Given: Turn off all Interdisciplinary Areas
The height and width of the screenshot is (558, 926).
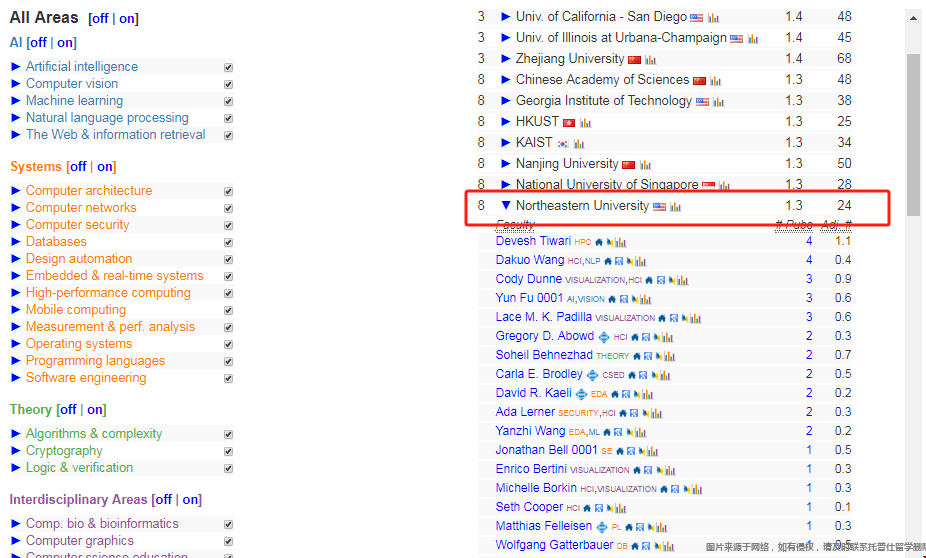Looking at the screenshot, I should [x=164, y=500].
